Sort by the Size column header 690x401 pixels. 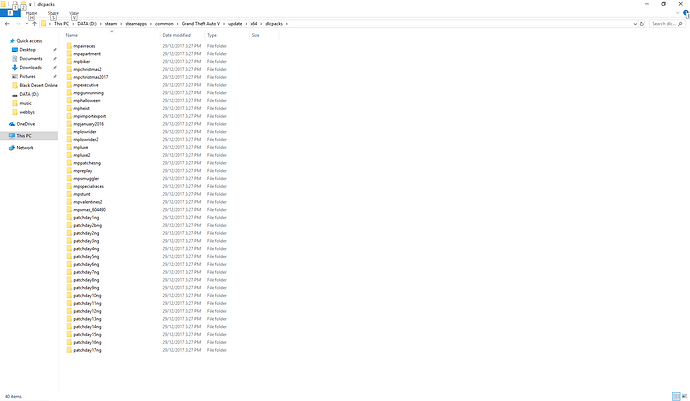click(256, 35)
